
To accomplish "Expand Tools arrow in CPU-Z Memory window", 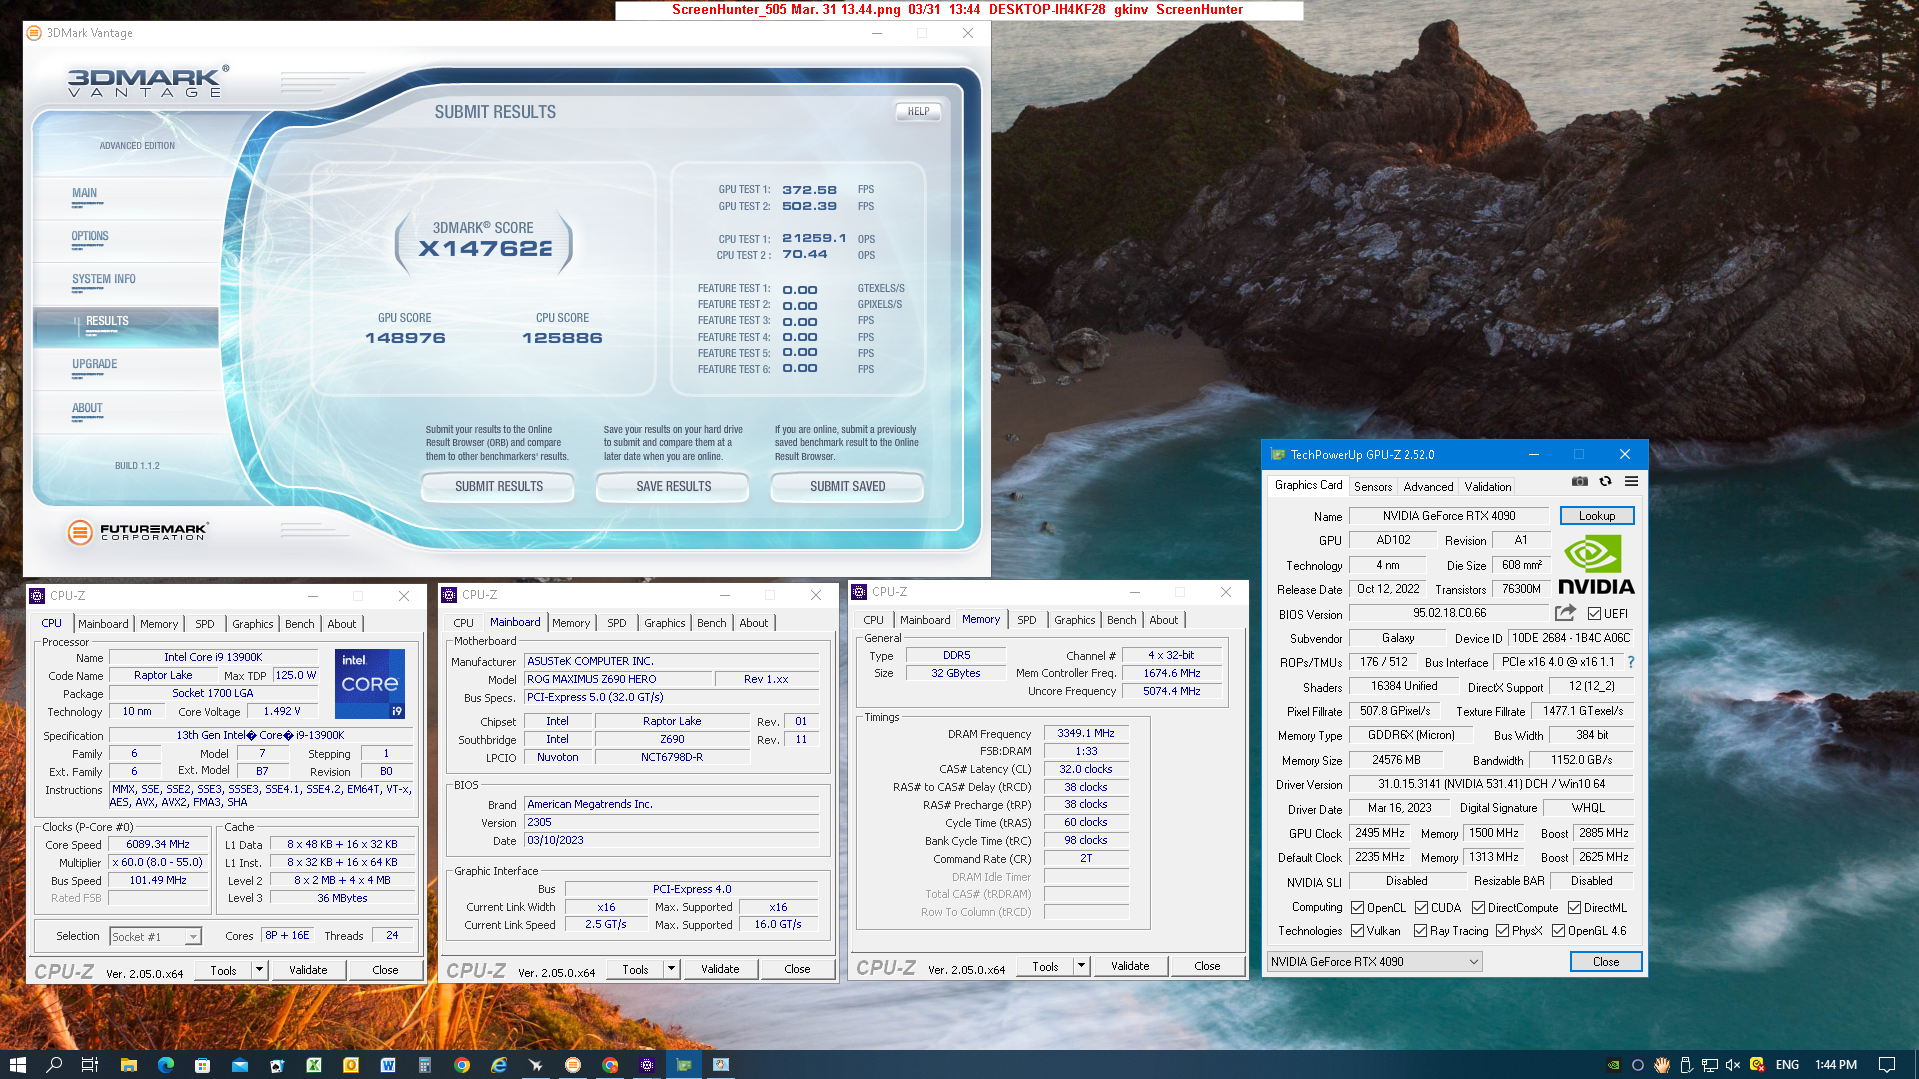I will point(1081,966).
